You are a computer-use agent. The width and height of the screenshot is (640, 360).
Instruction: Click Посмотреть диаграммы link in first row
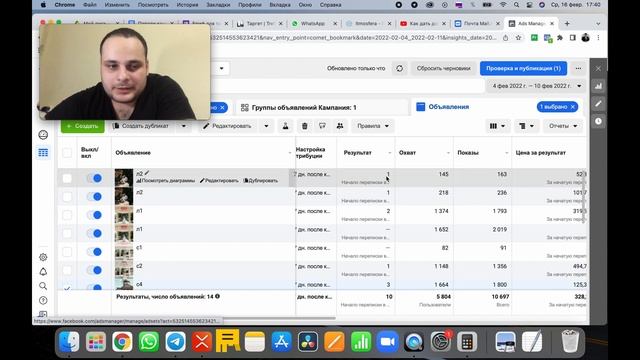tap(165, 180)
